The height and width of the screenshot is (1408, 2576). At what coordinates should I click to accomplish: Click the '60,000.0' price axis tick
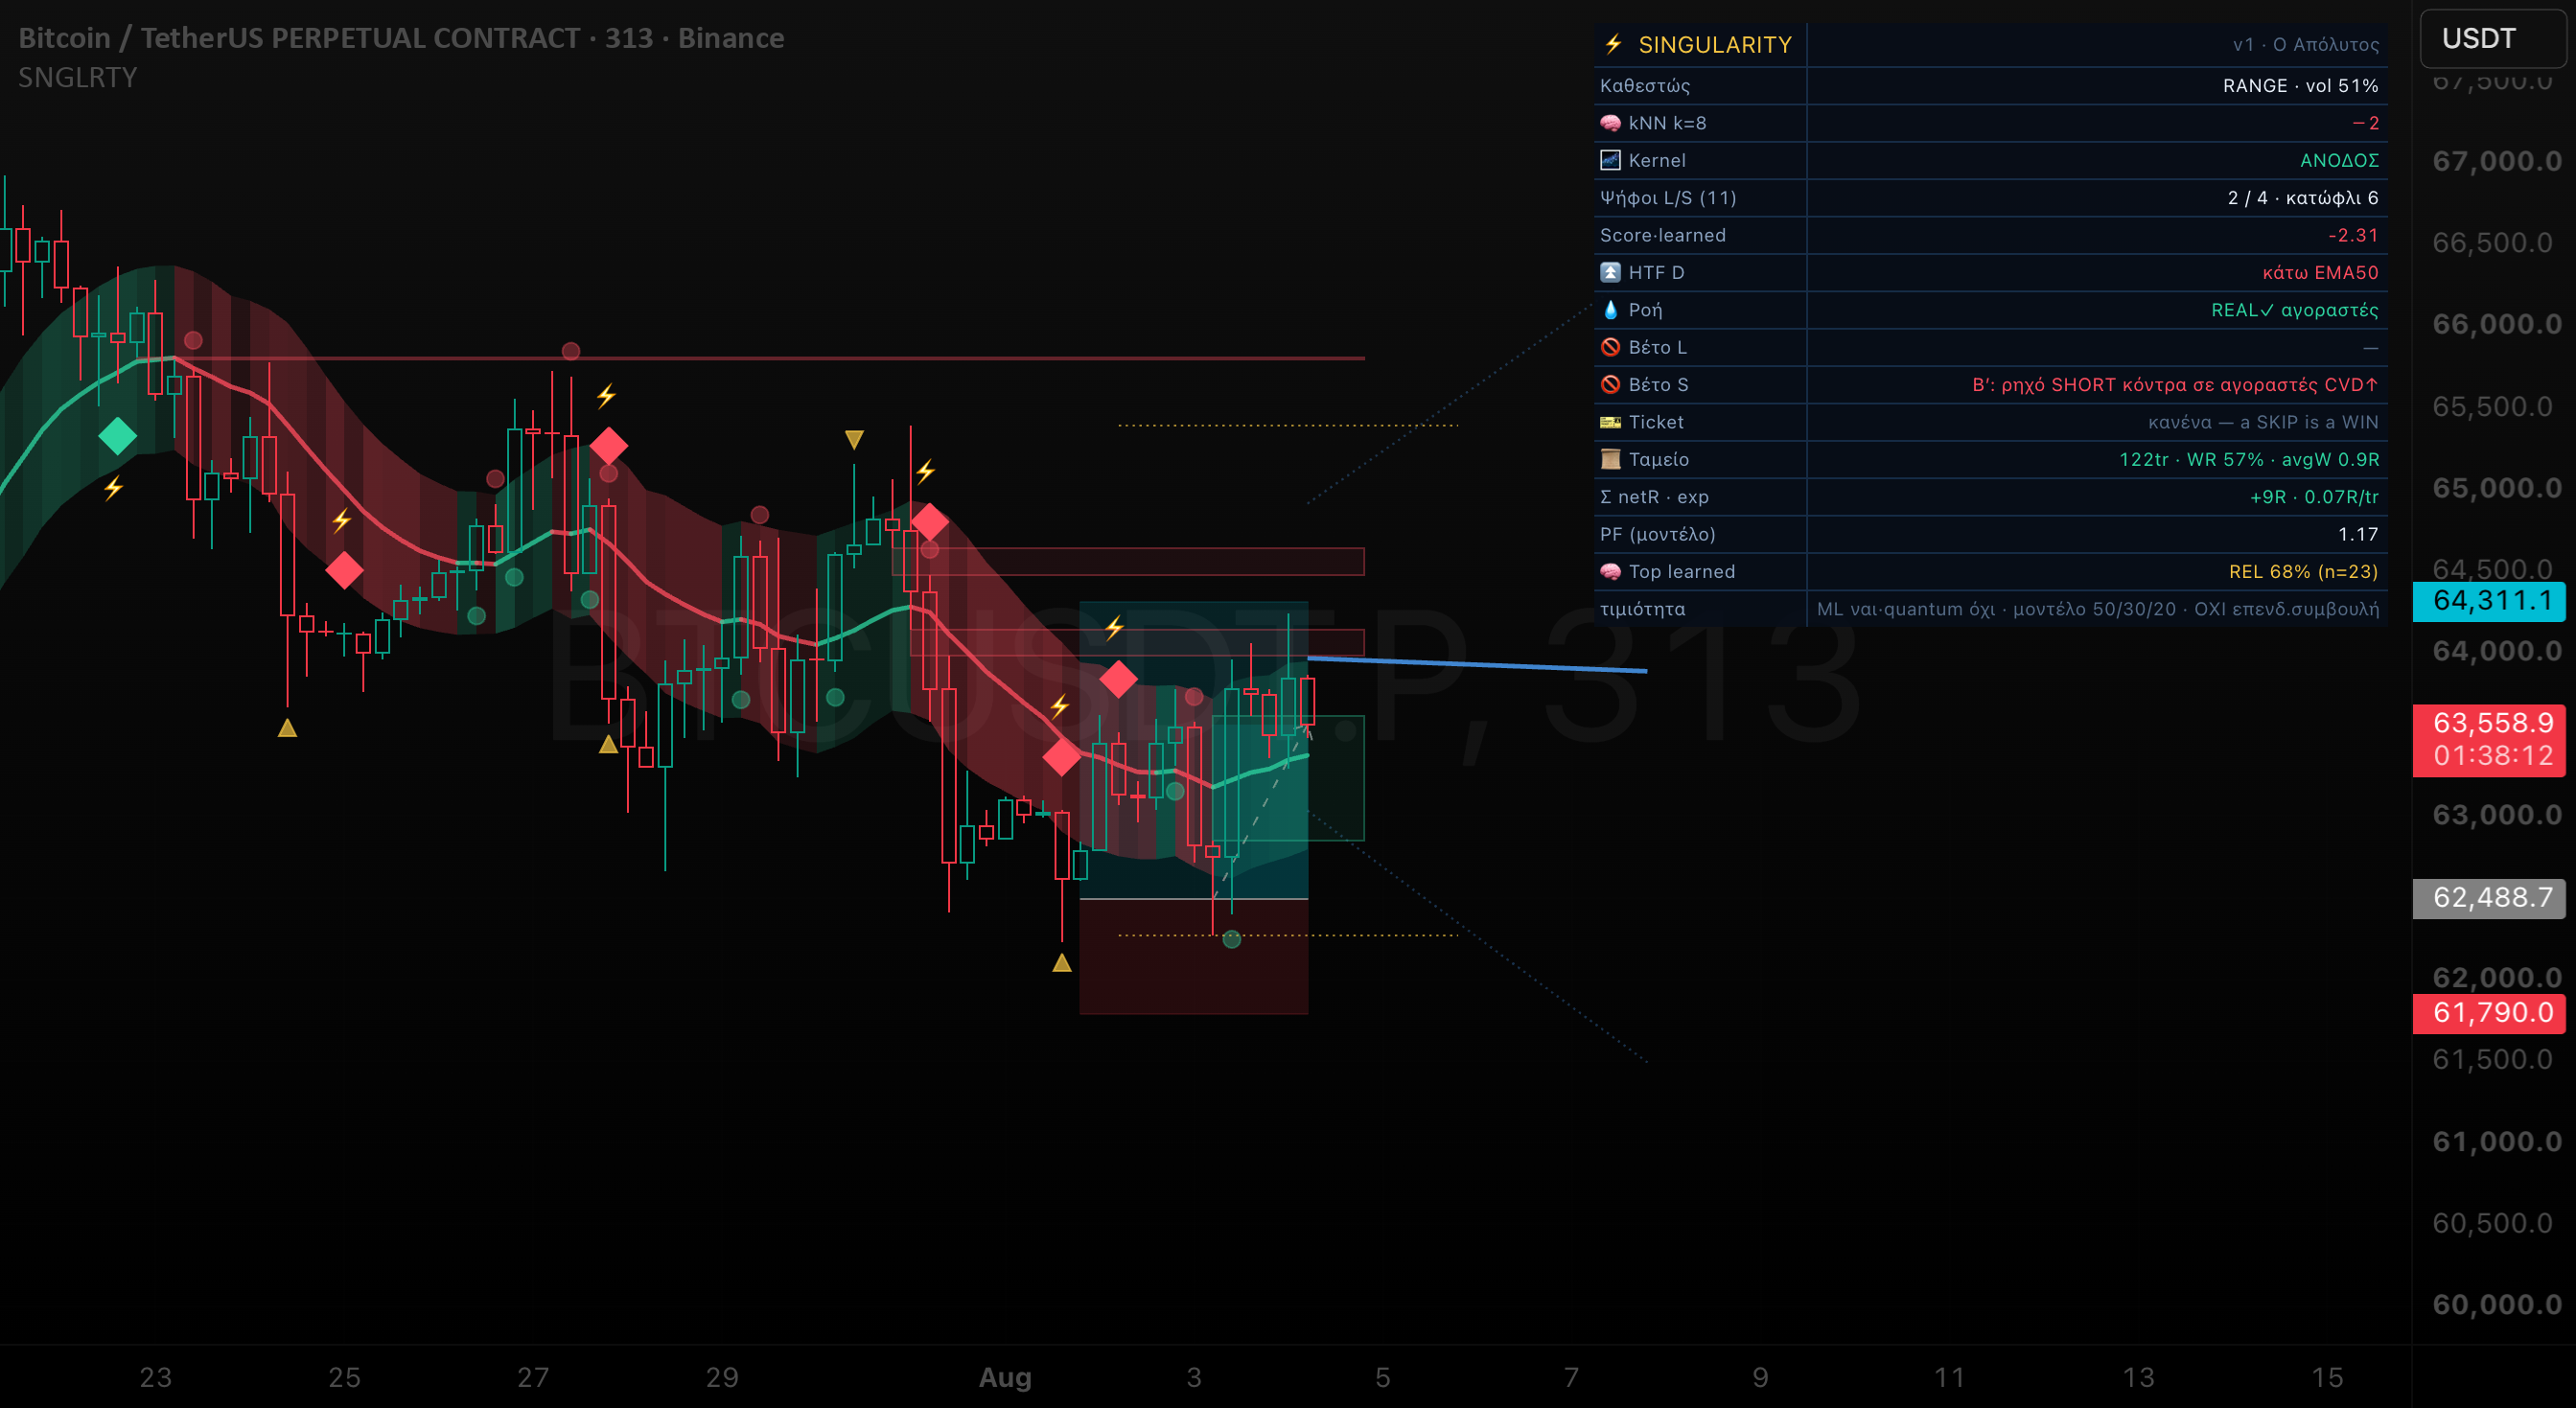[2497, 1305]
